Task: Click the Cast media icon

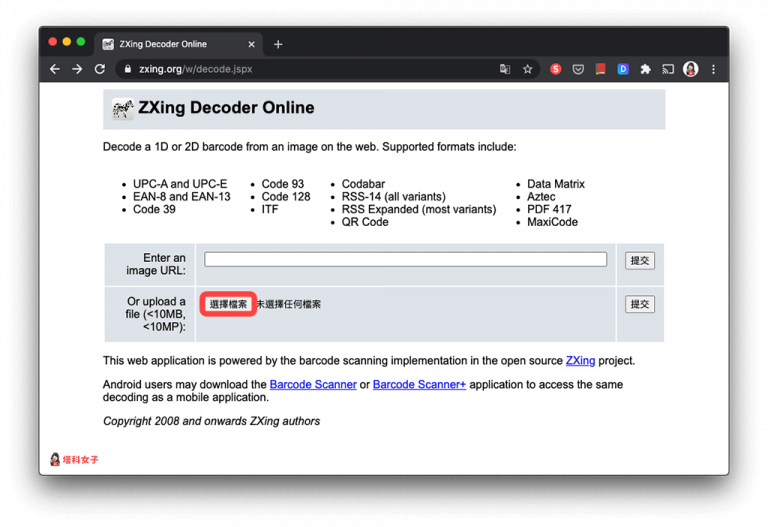Action: click(x=668, y=69)
